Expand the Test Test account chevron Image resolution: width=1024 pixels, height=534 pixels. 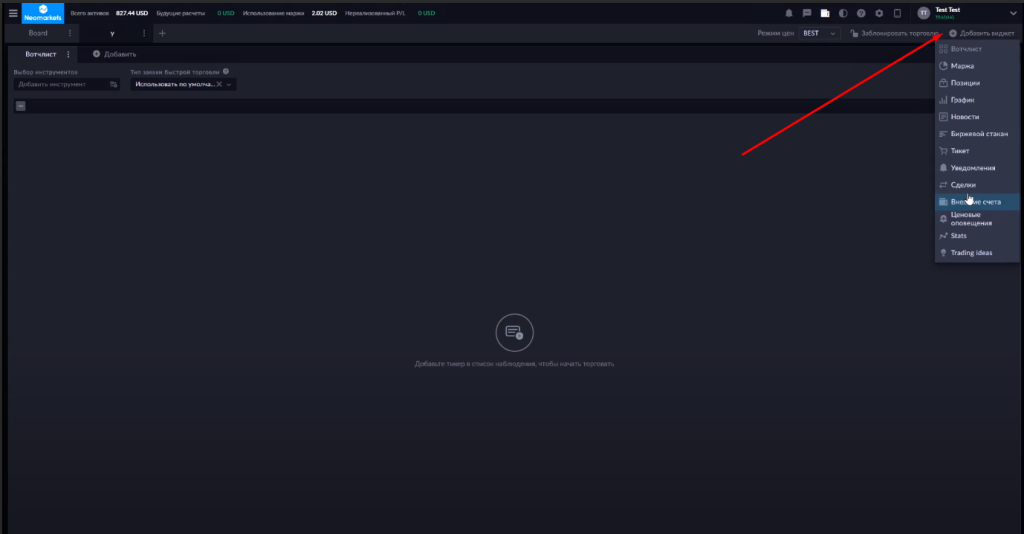[x=1013, y=13]
